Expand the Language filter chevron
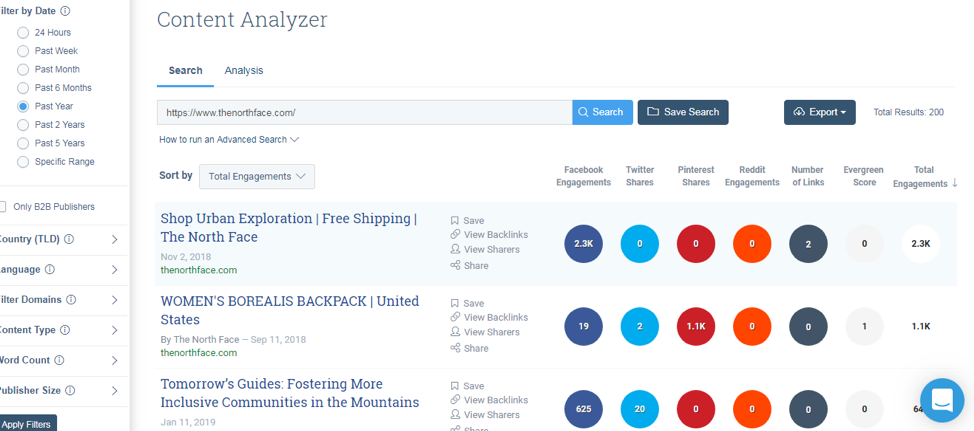Screen dimensions: 974x431 pyautogui.click(x=114, y=270)
